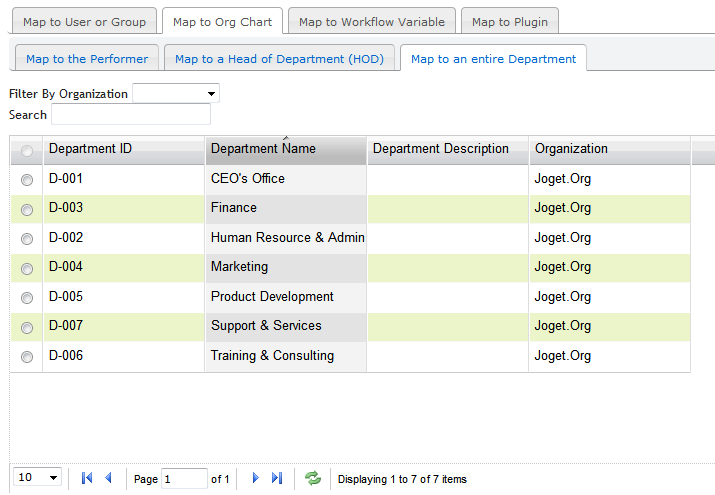Open the Map to Plugin tab

tap(509, 22)
